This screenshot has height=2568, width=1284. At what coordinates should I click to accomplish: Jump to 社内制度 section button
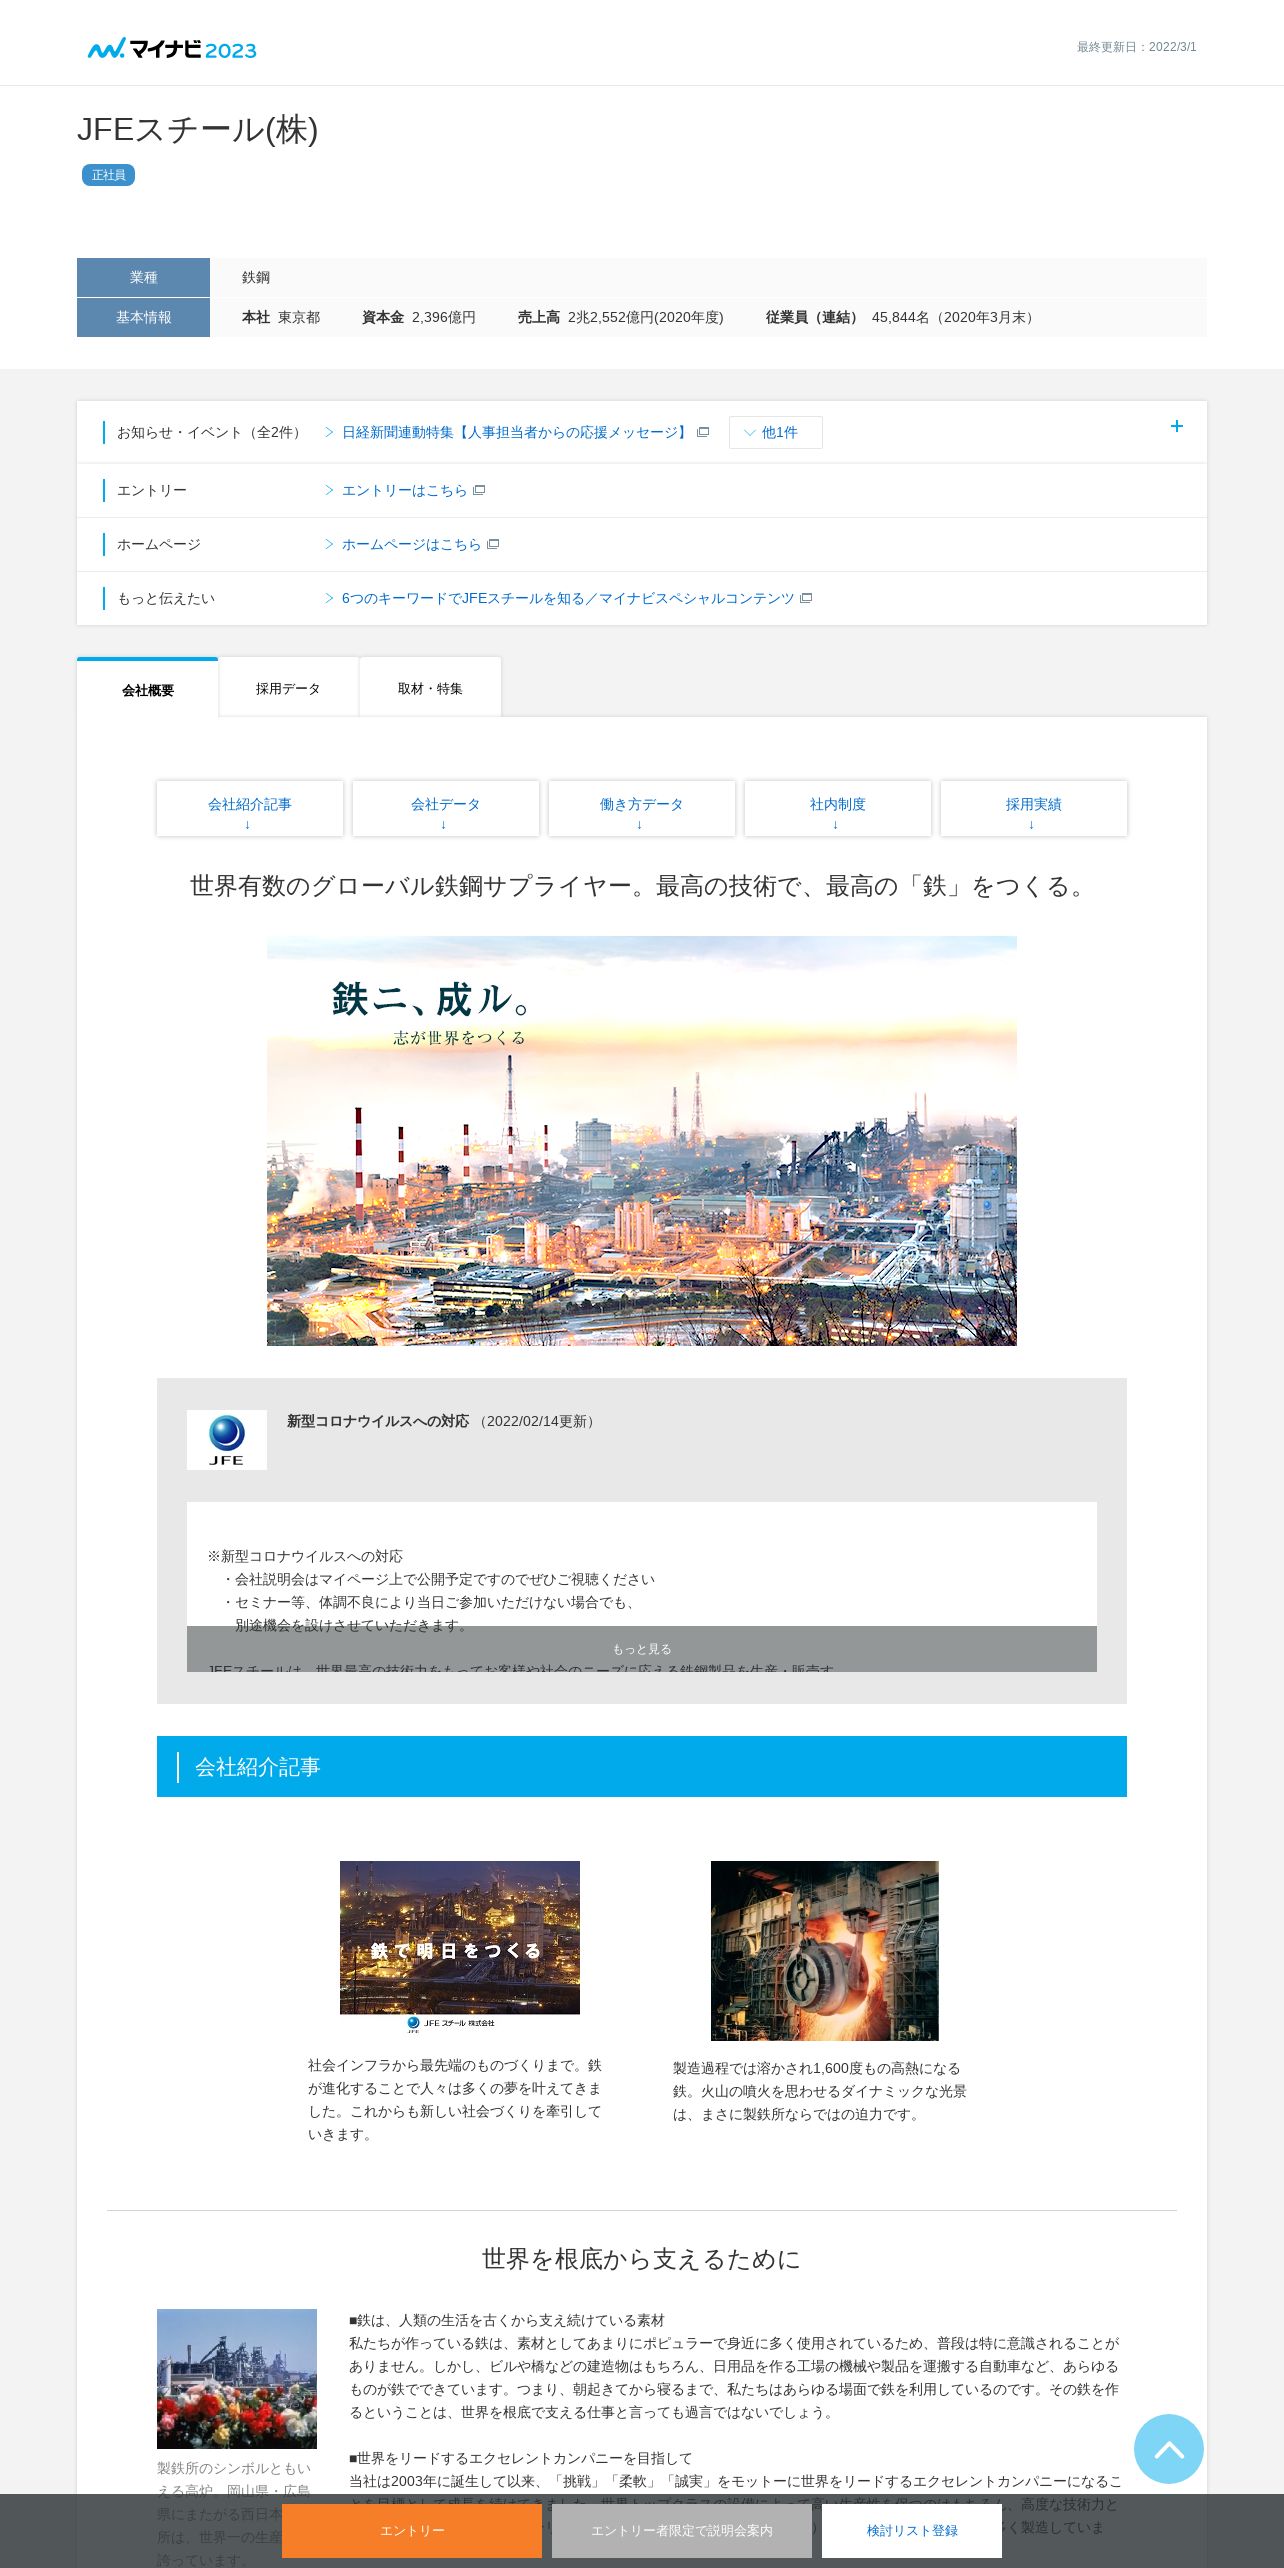837,809
